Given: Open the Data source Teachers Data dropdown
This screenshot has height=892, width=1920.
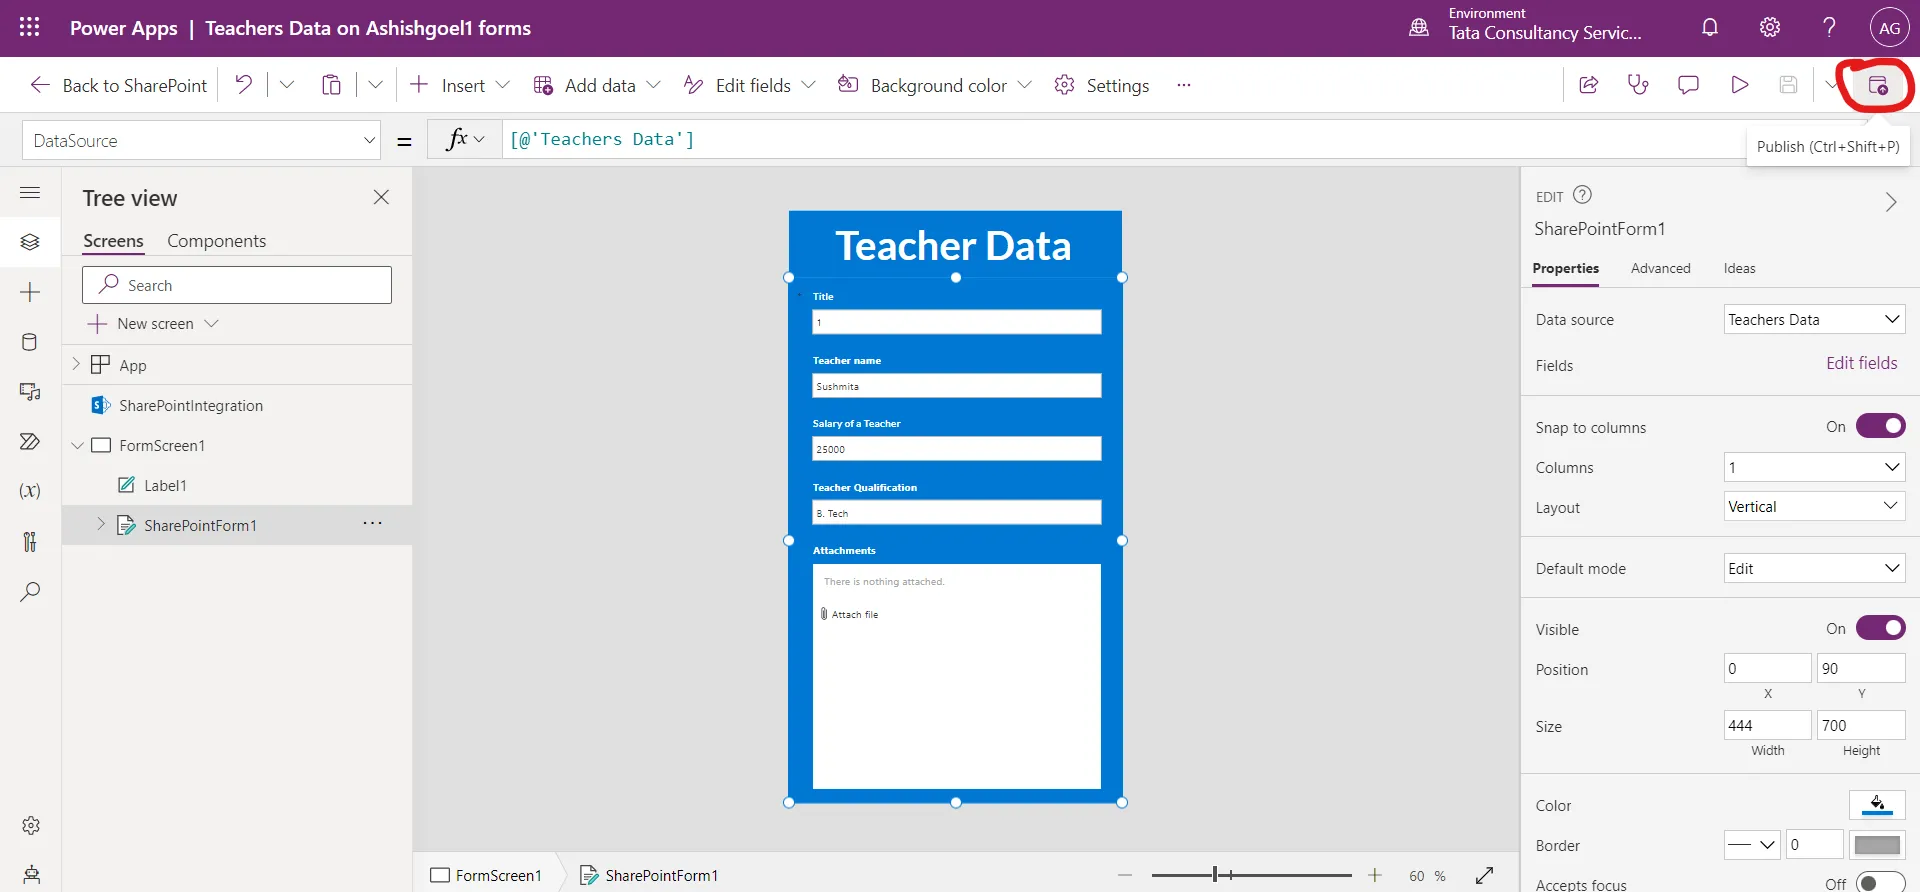Looking at the screenshot, I should coord(1814,319).
